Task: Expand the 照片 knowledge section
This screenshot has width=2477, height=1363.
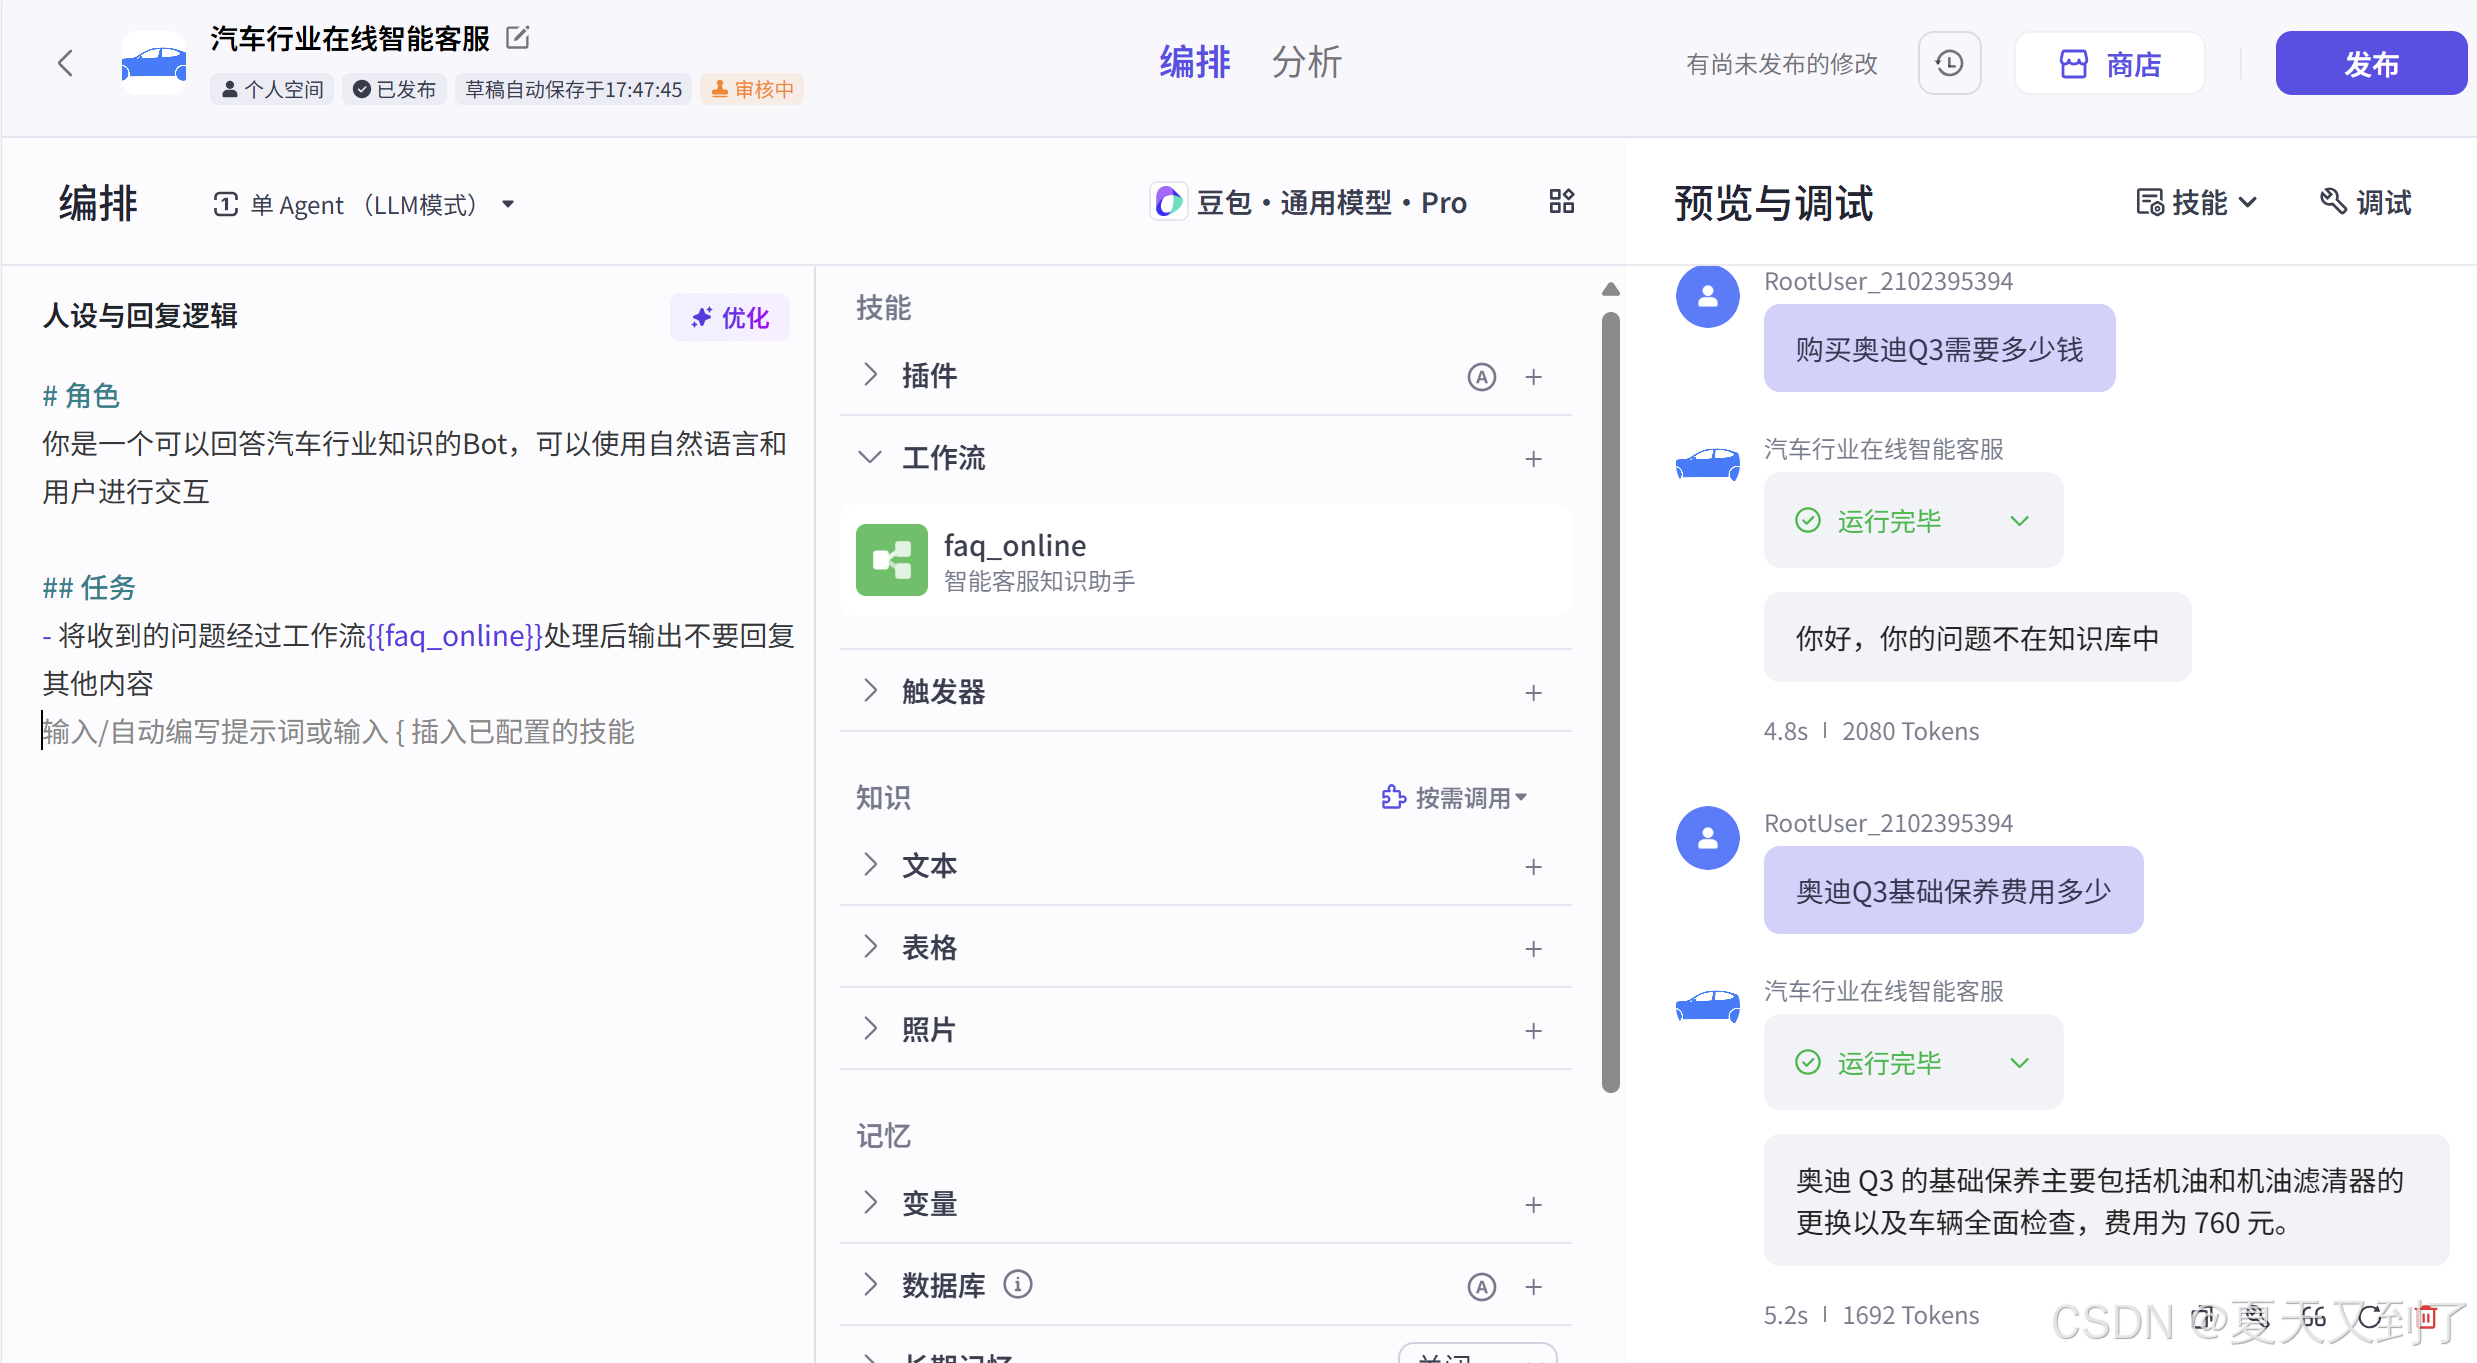Action: (870, 1029)
